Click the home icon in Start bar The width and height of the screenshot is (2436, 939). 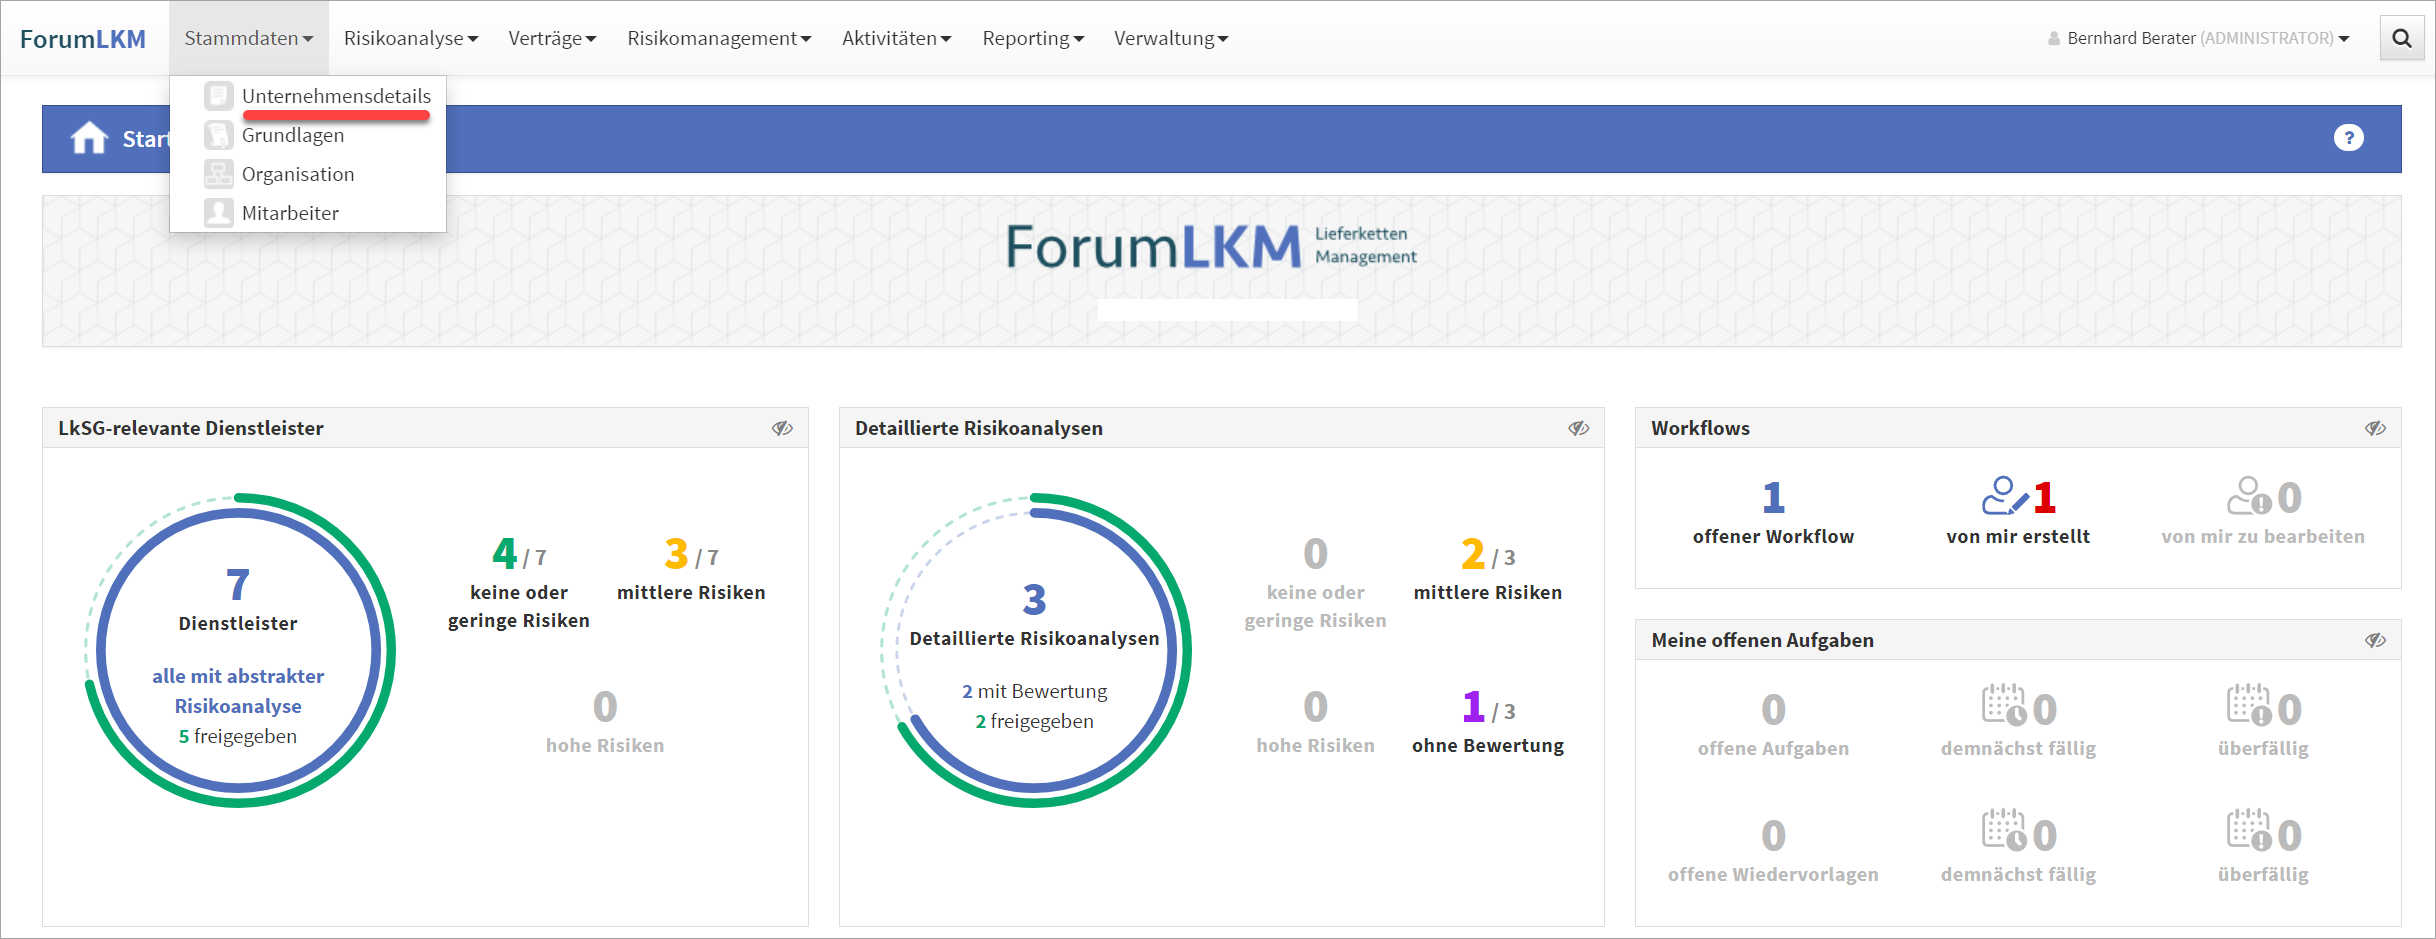(x=89, y=138)
